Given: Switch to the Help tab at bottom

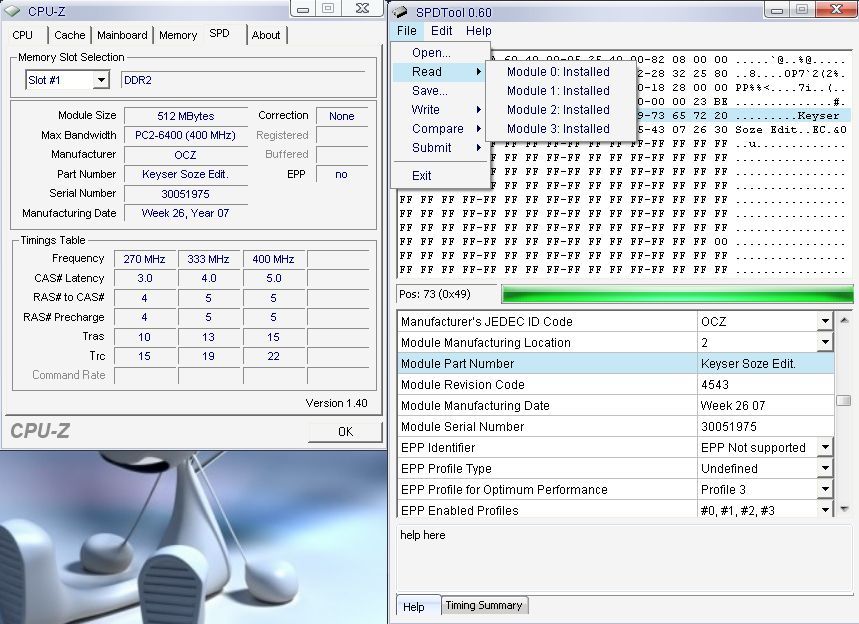Looking at the screenshot, I should tap(414, 606).
